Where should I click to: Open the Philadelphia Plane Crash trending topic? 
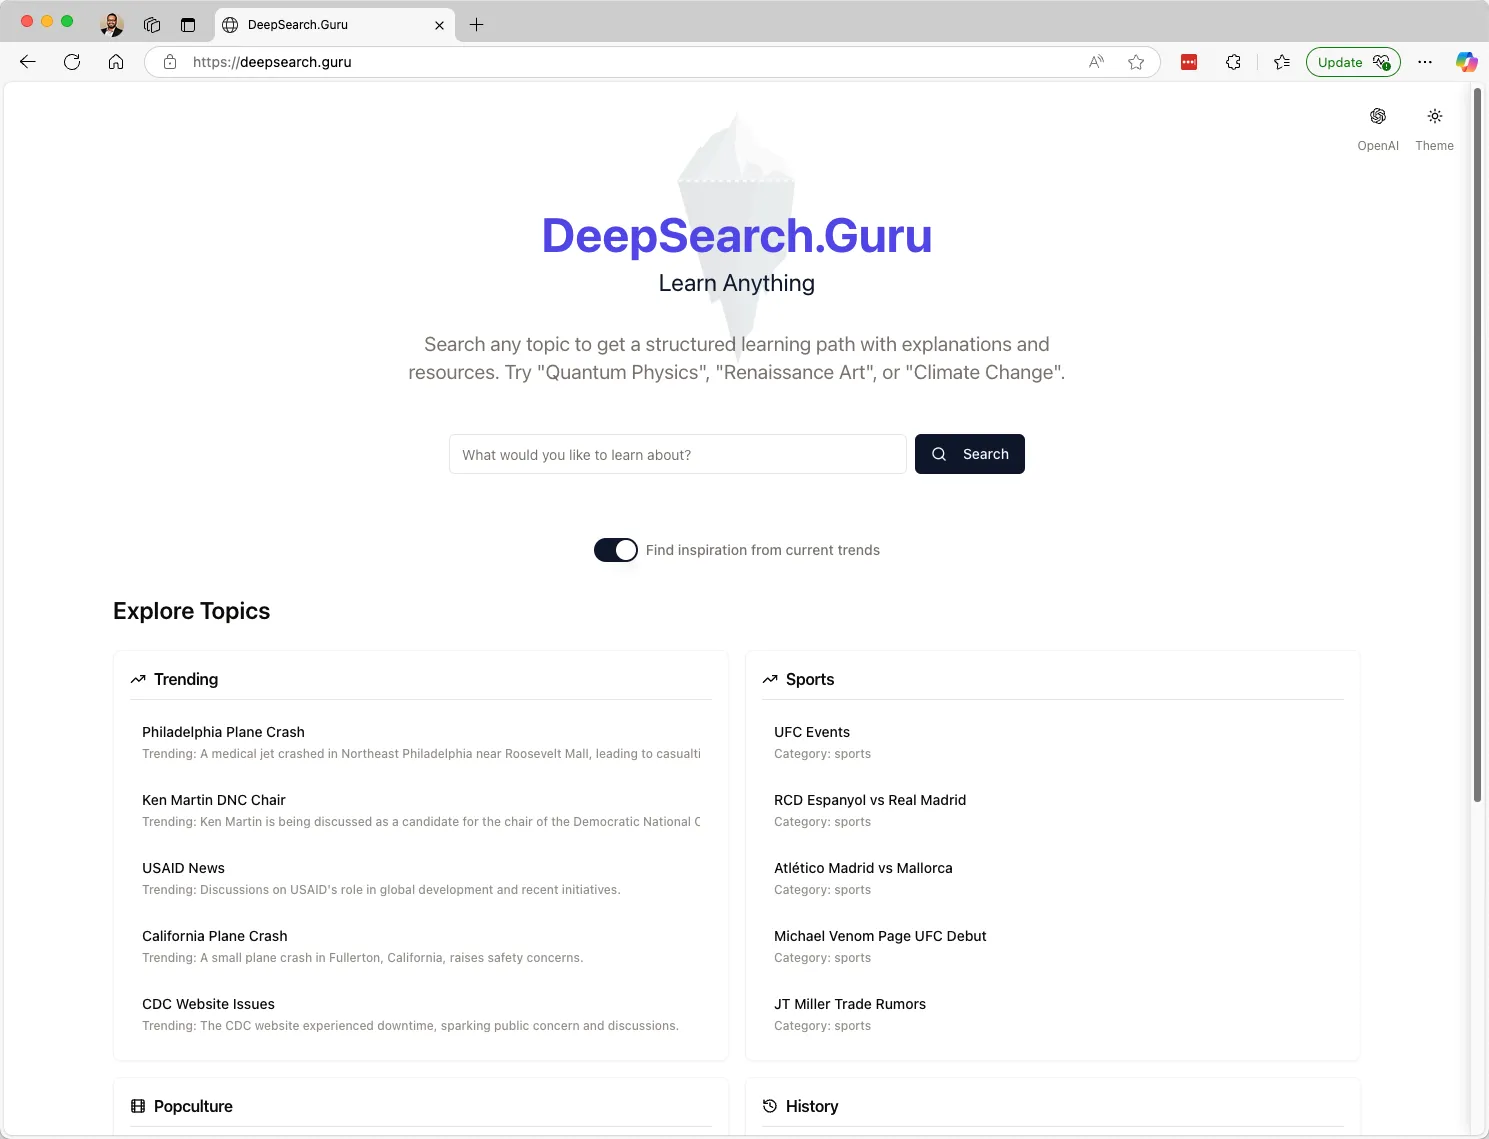click(223, 732)
